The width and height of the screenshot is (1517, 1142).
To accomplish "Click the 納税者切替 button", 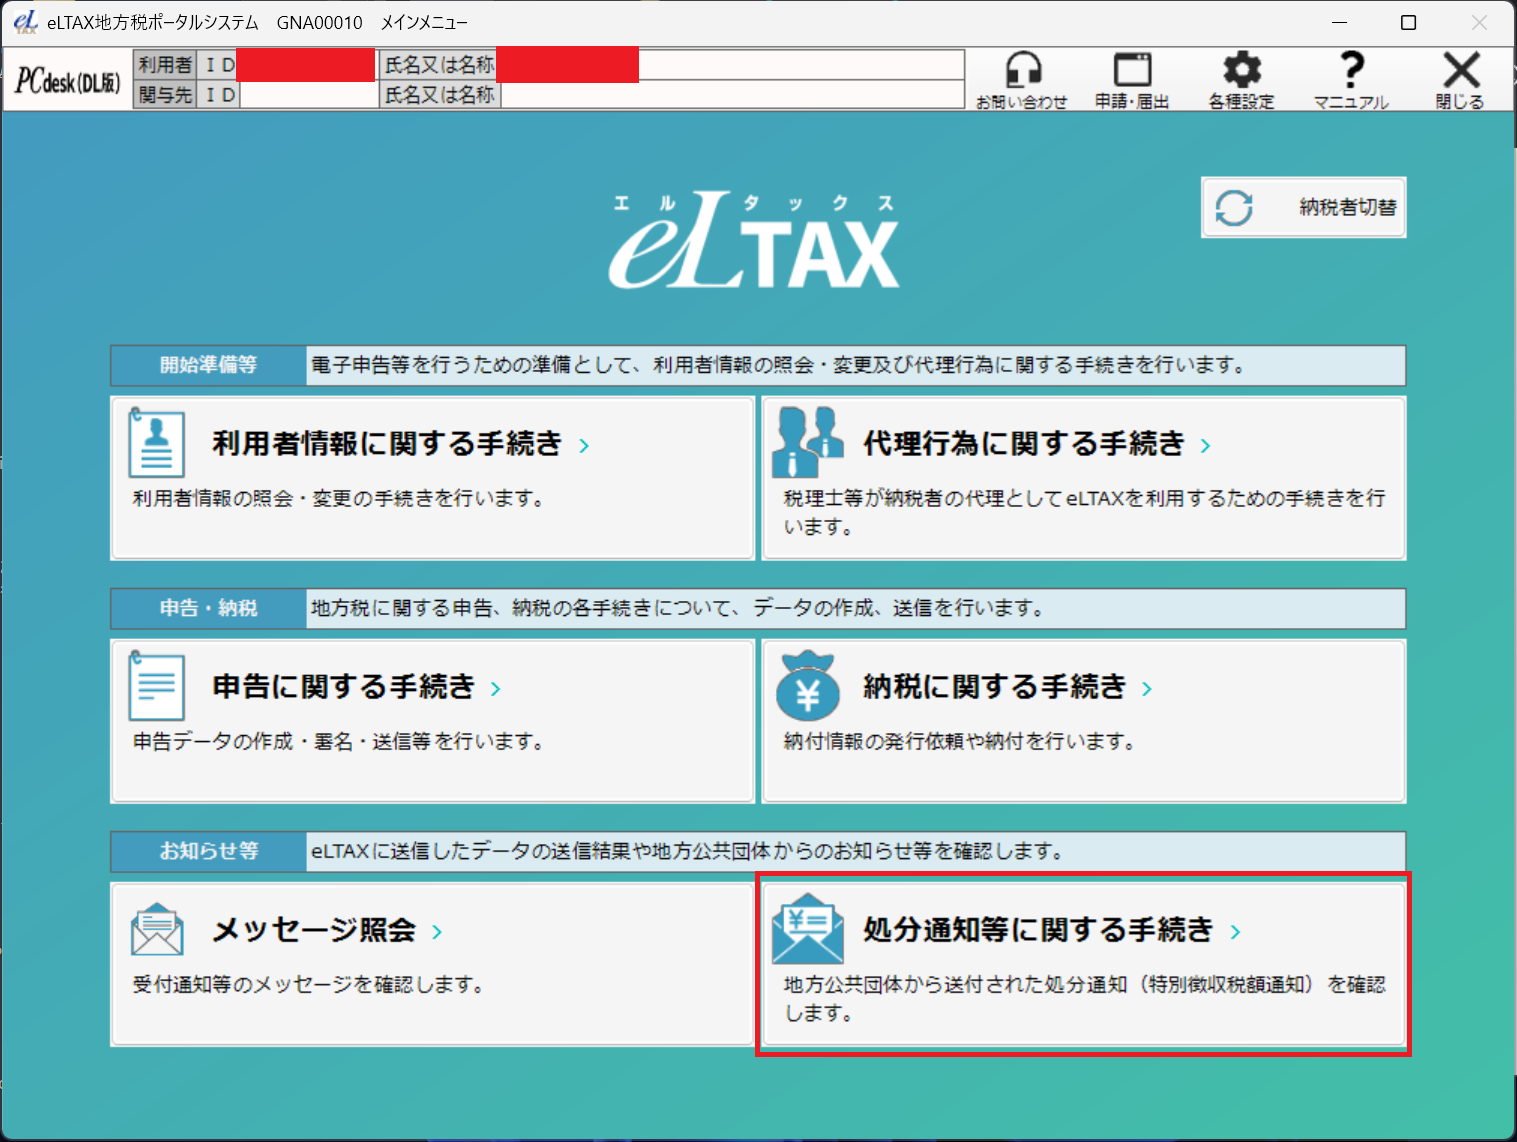I will tap(1303, 207).
